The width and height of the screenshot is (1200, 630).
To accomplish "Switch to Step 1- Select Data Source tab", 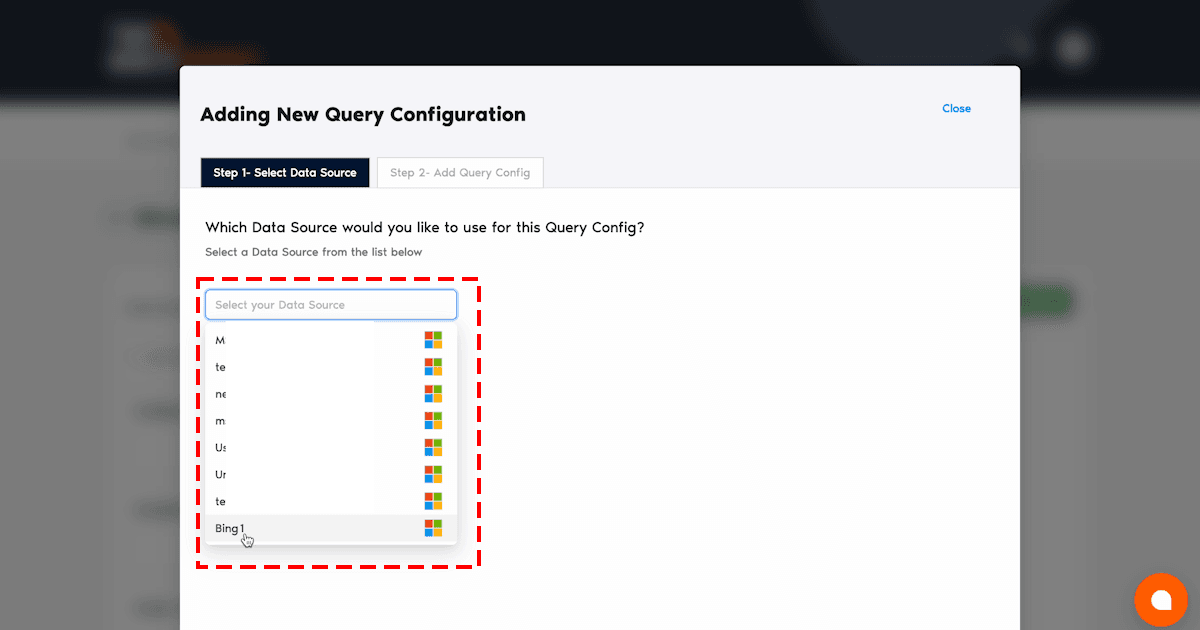I will tap(285, 173).
